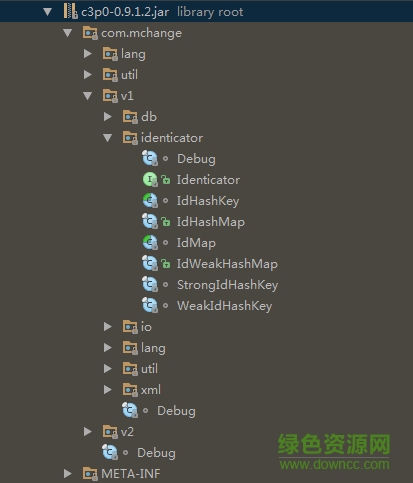The width and height of the screenshot is (413, 483).
Task: Click the IdHashMap class icon
Action: point(150,222)
